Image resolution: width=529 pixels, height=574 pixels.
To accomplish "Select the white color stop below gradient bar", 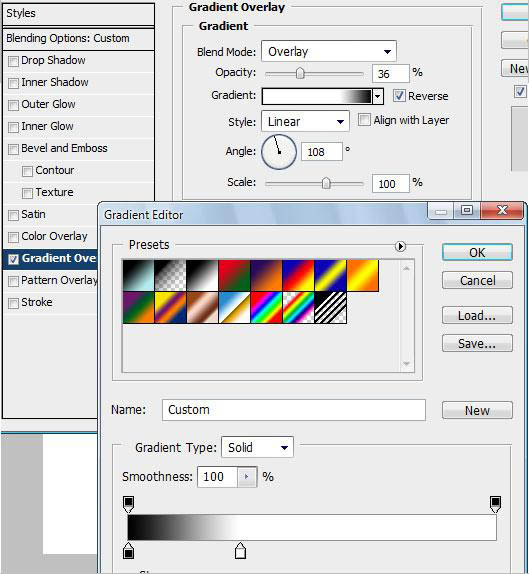I will pos(240,551).
